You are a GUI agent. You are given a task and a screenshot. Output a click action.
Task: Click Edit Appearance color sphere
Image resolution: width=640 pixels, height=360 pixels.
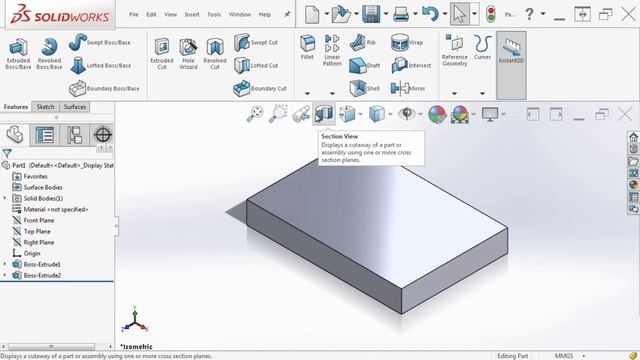click(437, 114)
